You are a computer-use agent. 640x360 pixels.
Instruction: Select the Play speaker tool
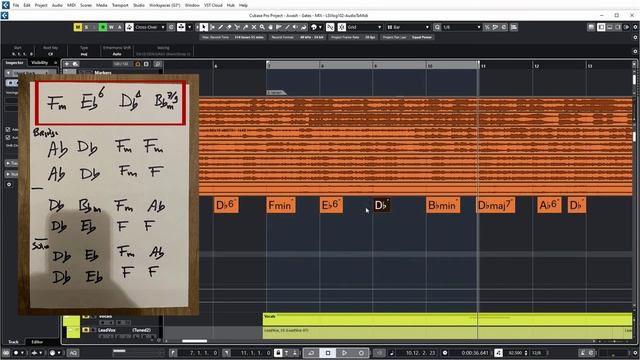tap(295, 27)
